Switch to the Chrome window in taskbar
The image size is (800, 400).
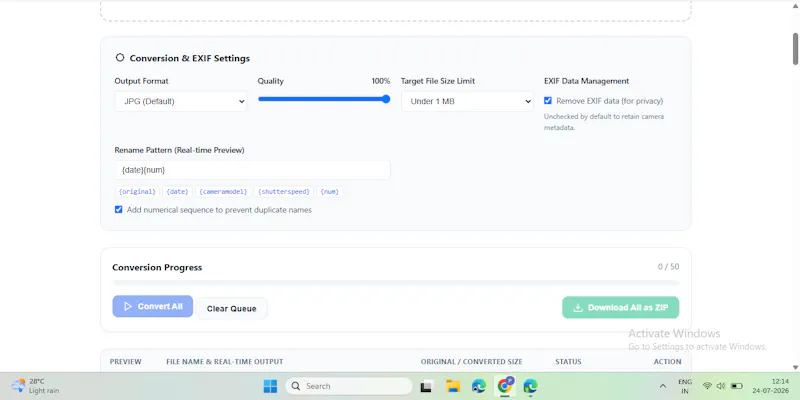505,386
